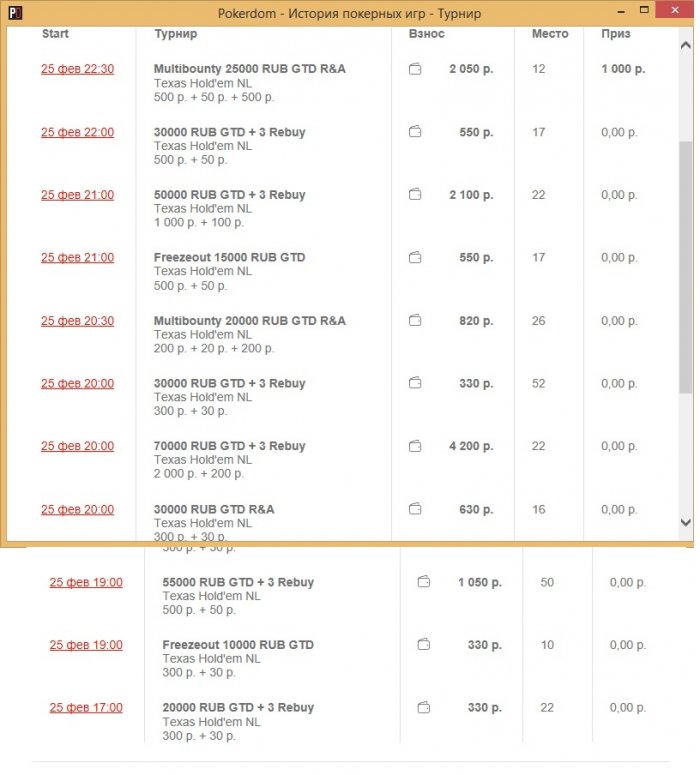
Task: Click wallet icon in Multibounty 20000 RUB row
Action: click(415, 321)
